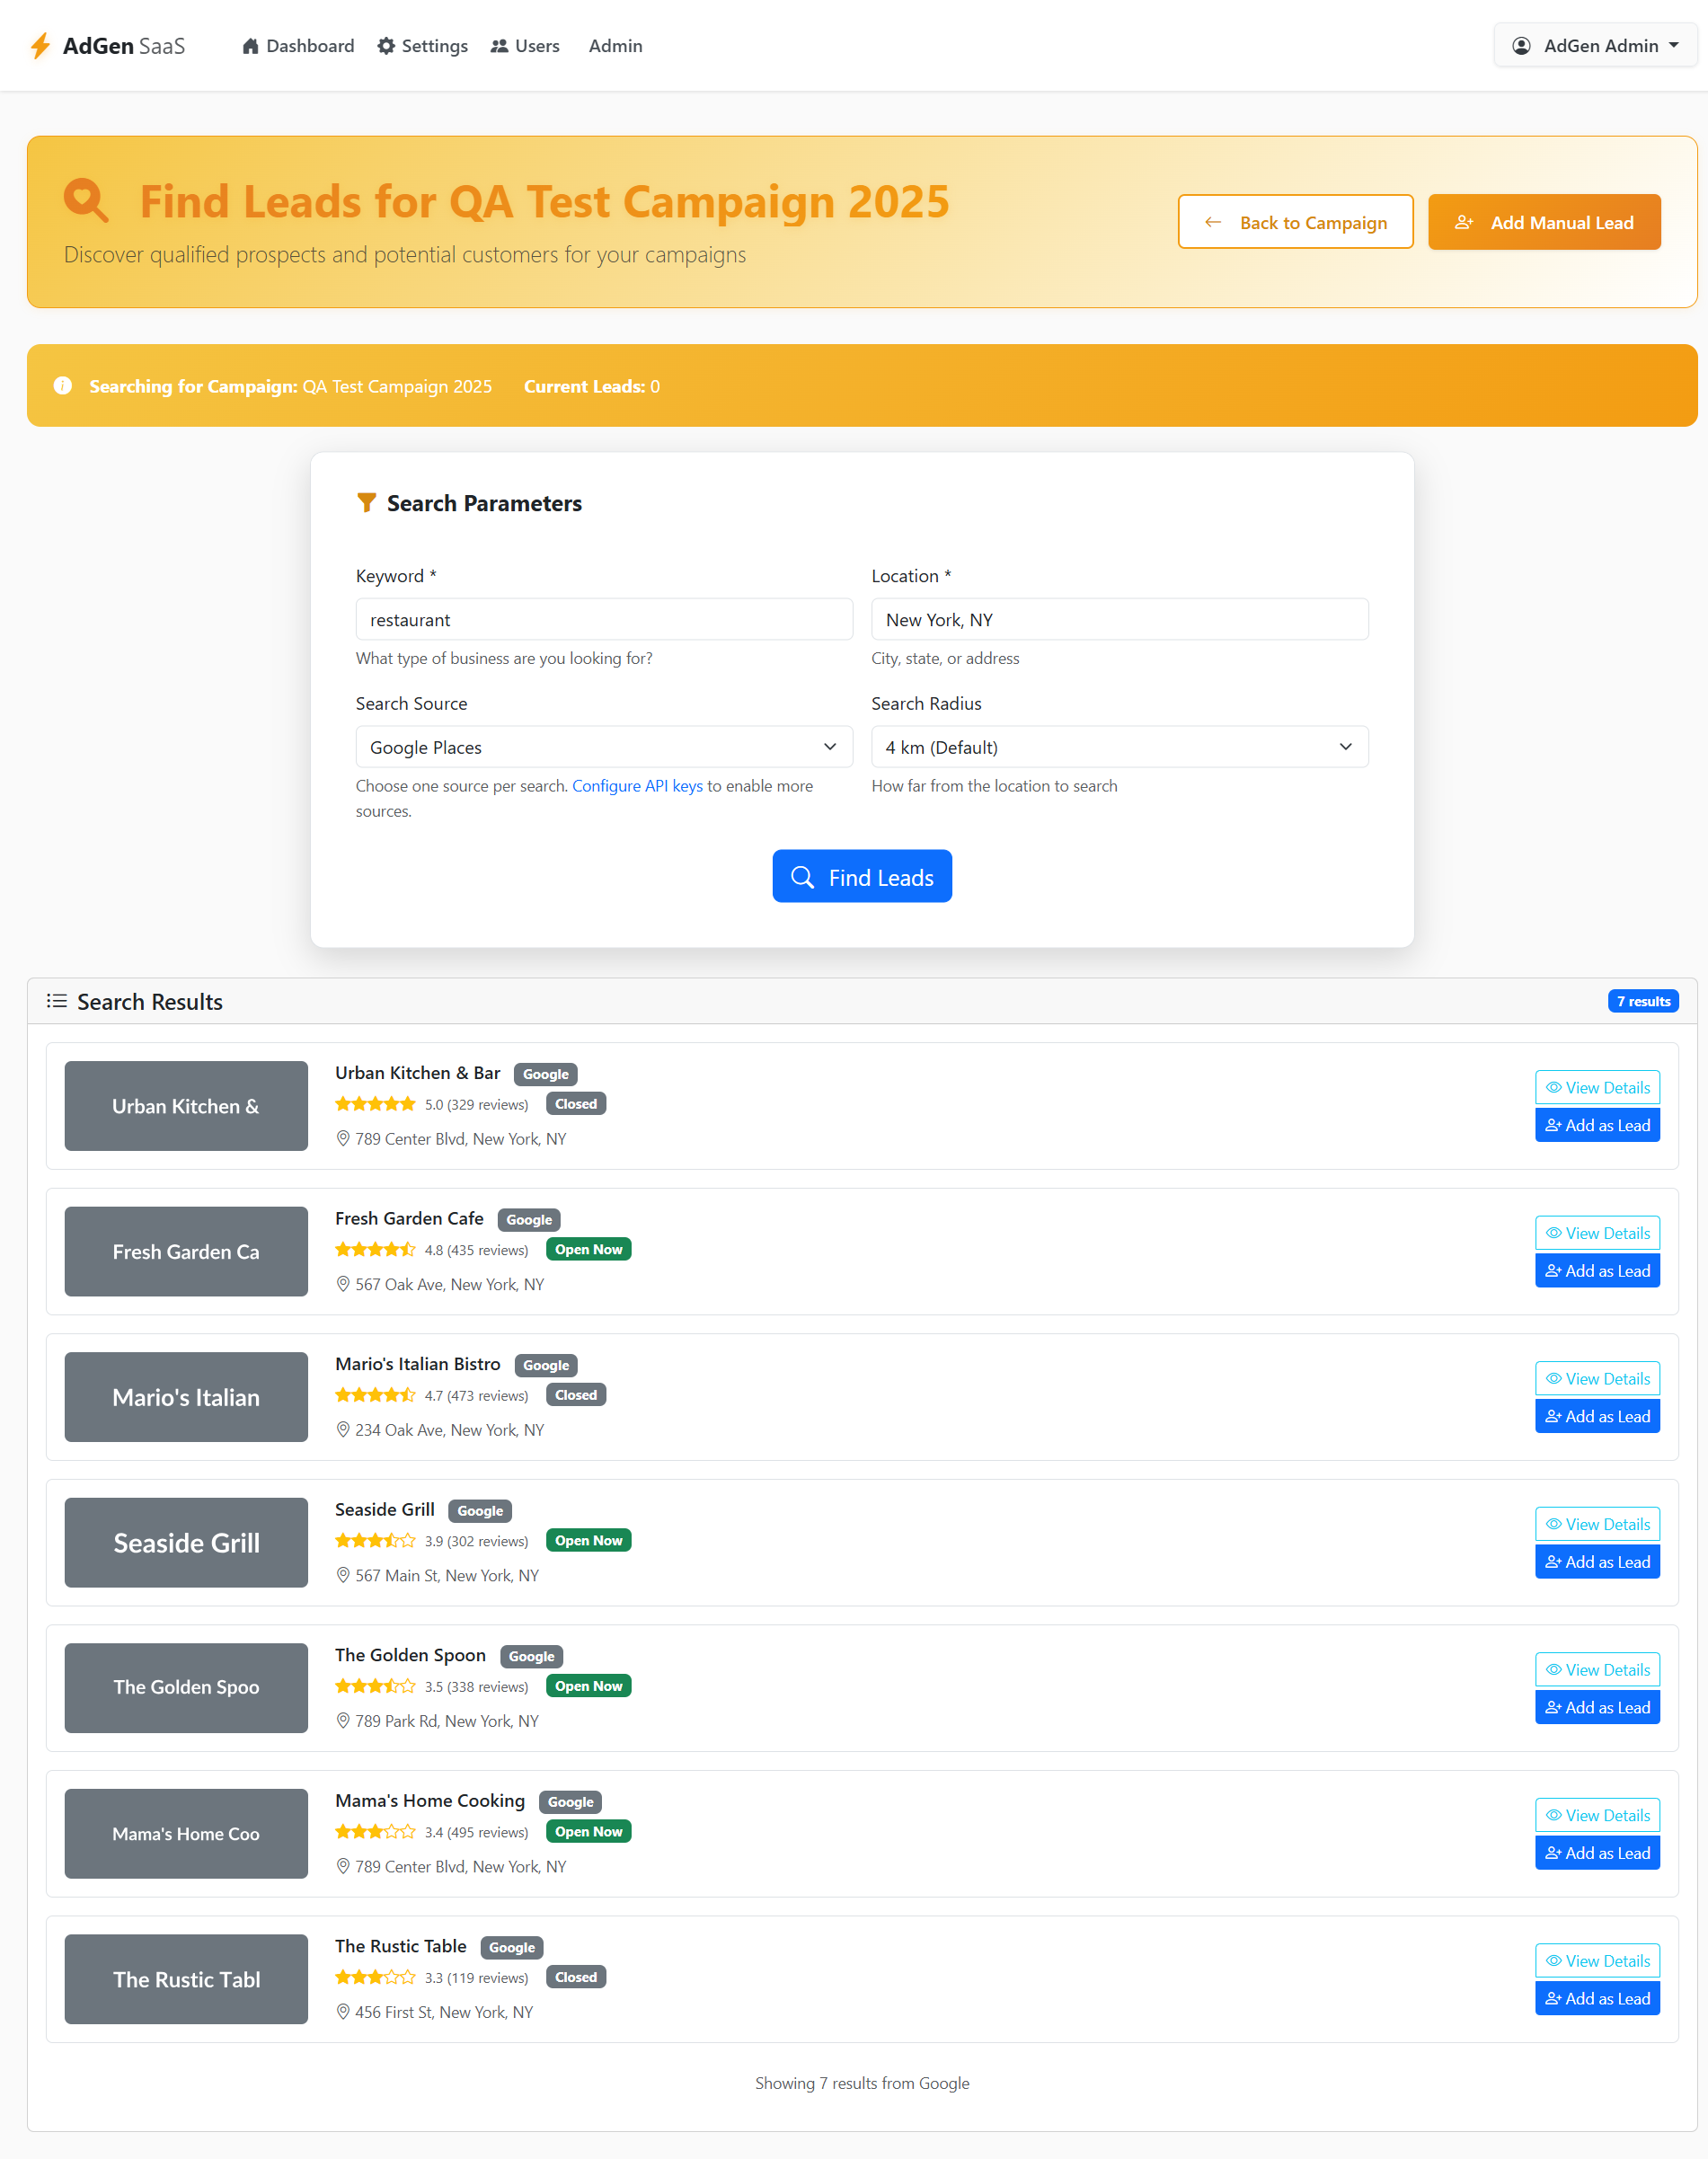Click the Dashboard house icon
Screen dimensions: 1708x2159
point(251,46)
